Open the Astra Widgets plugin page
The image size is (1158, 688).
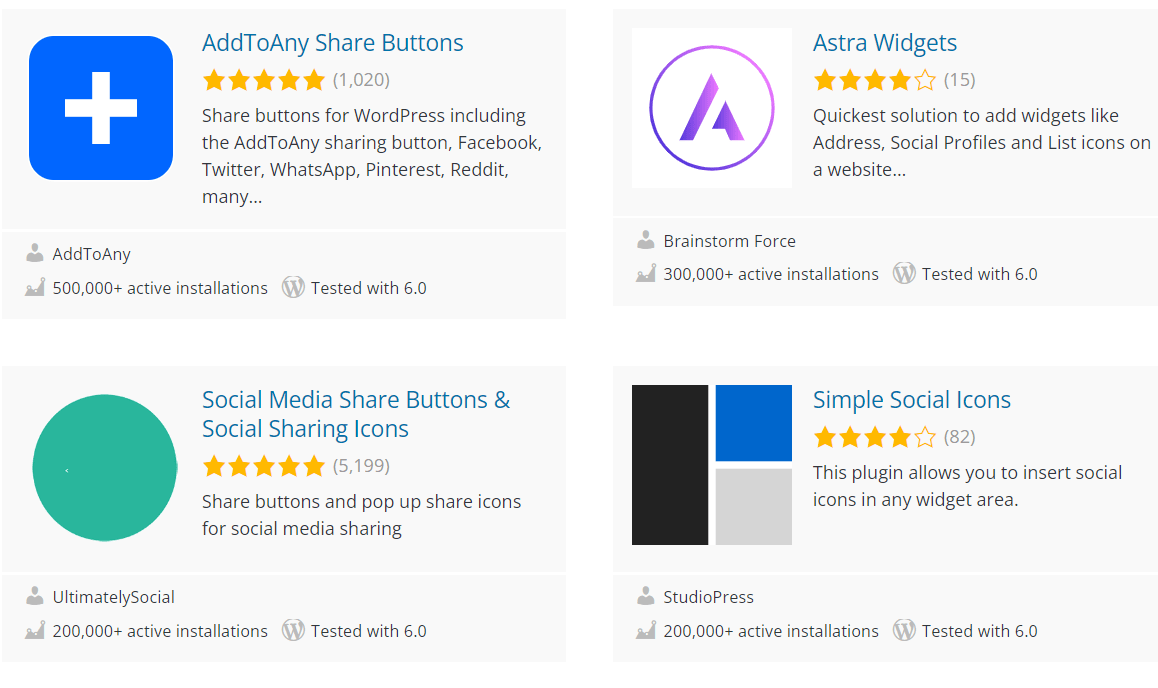pyautogui.click(x=885, y=42)
